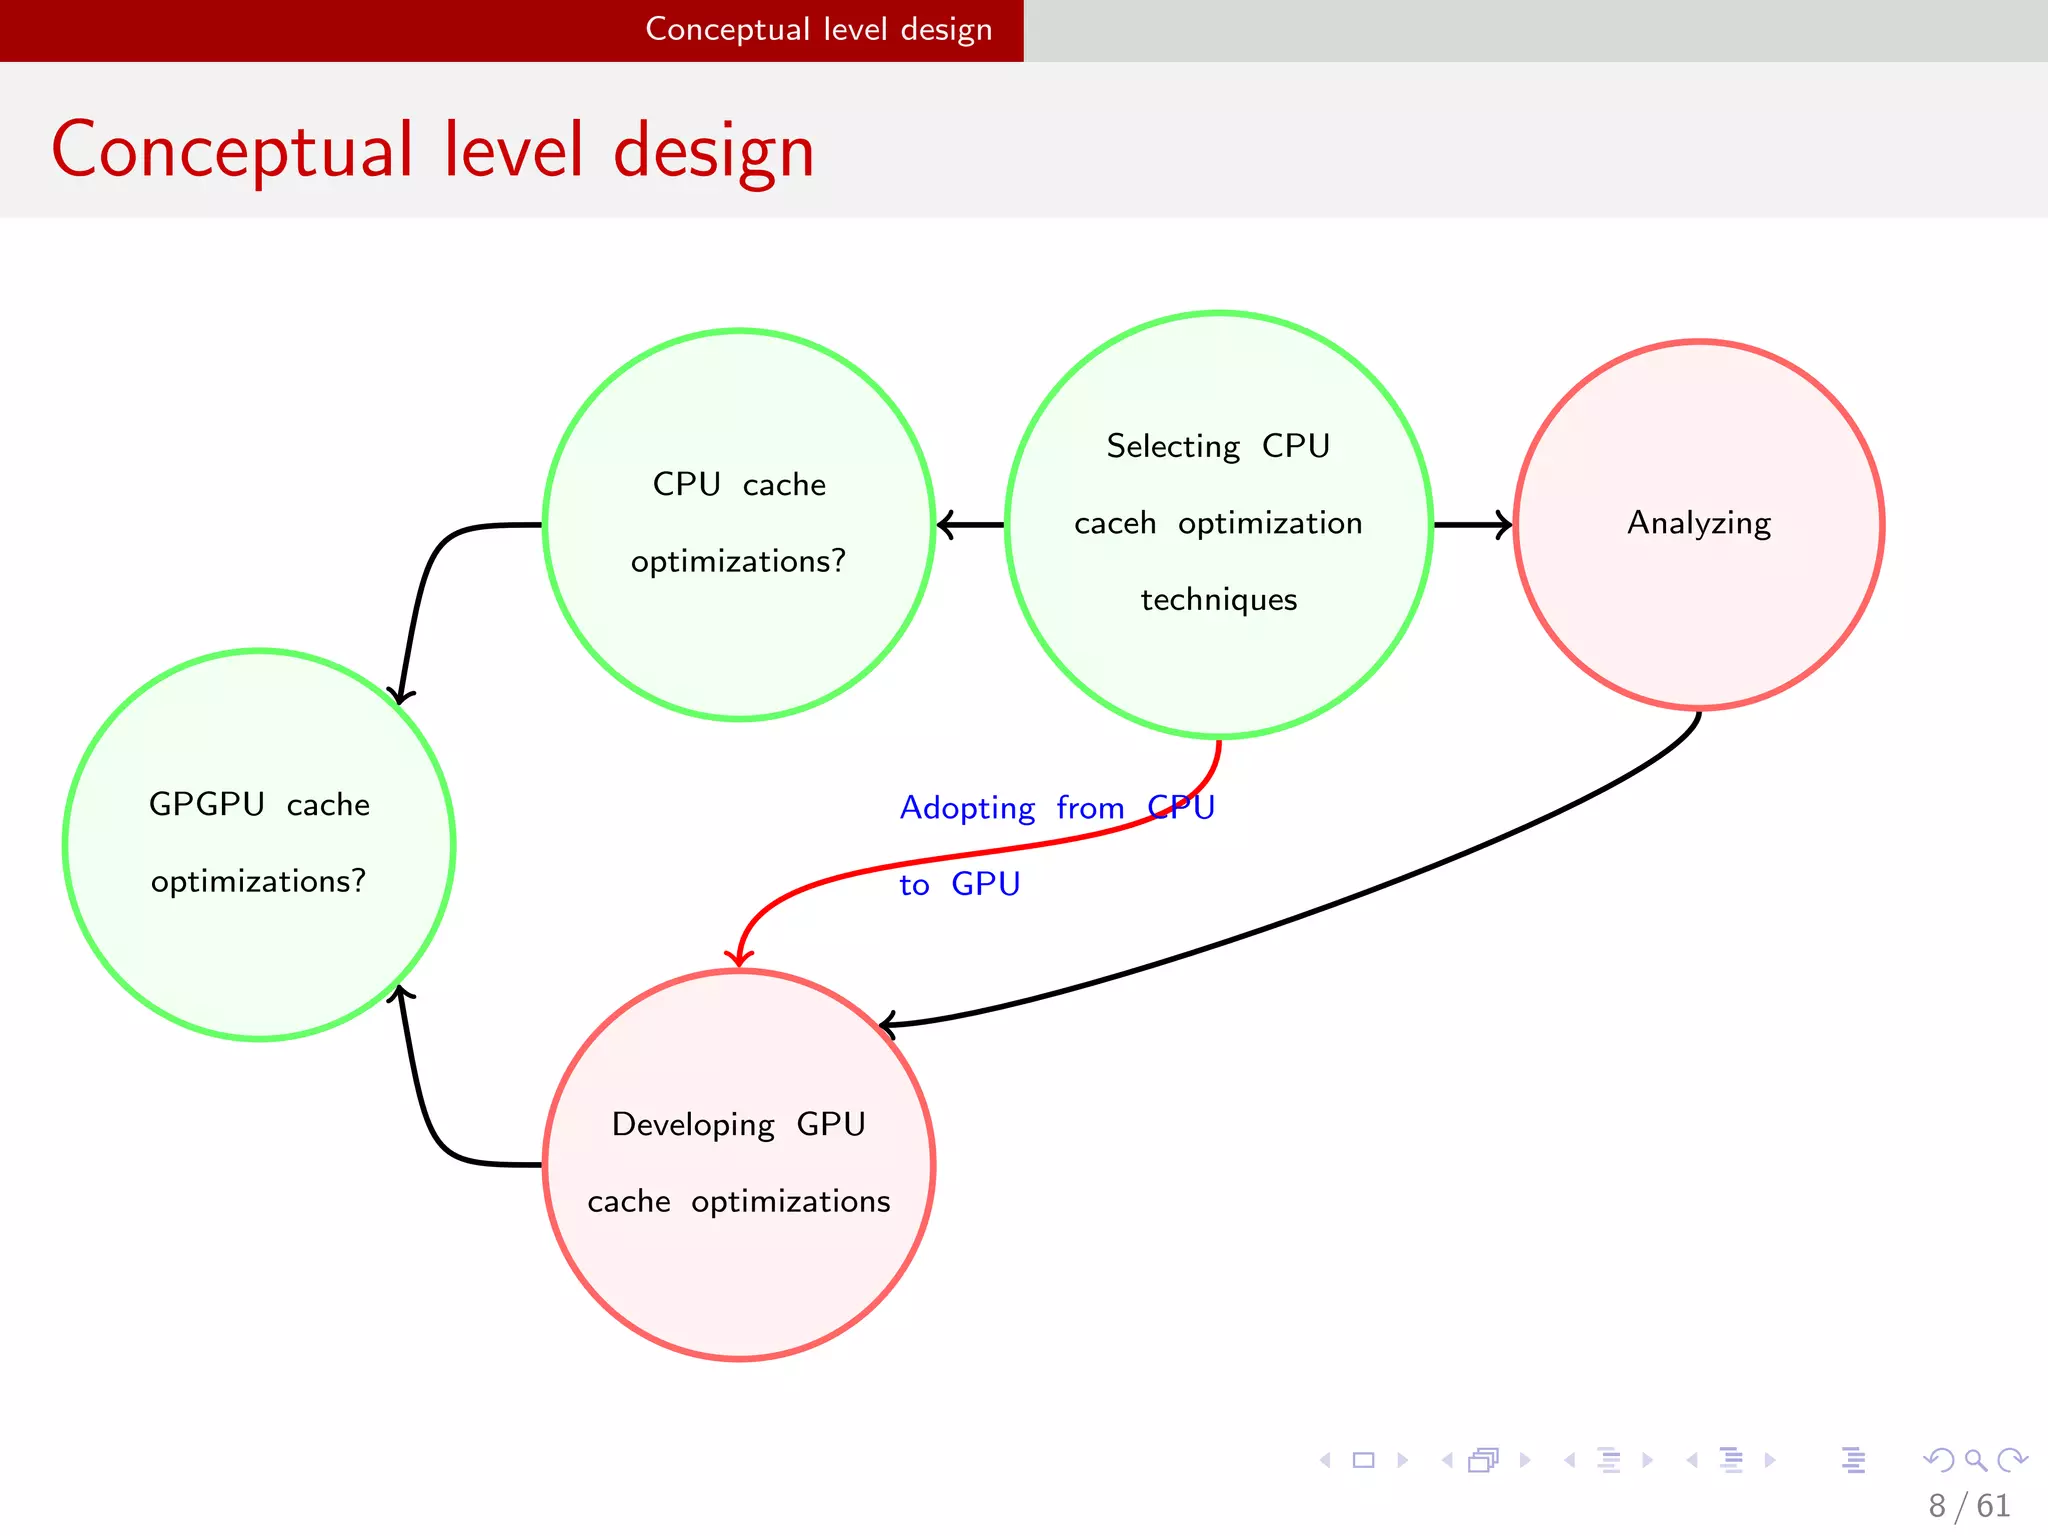Click the search magnifier icon
Viewport: 2048px width, 1536px height.
pos(1976,1460)
